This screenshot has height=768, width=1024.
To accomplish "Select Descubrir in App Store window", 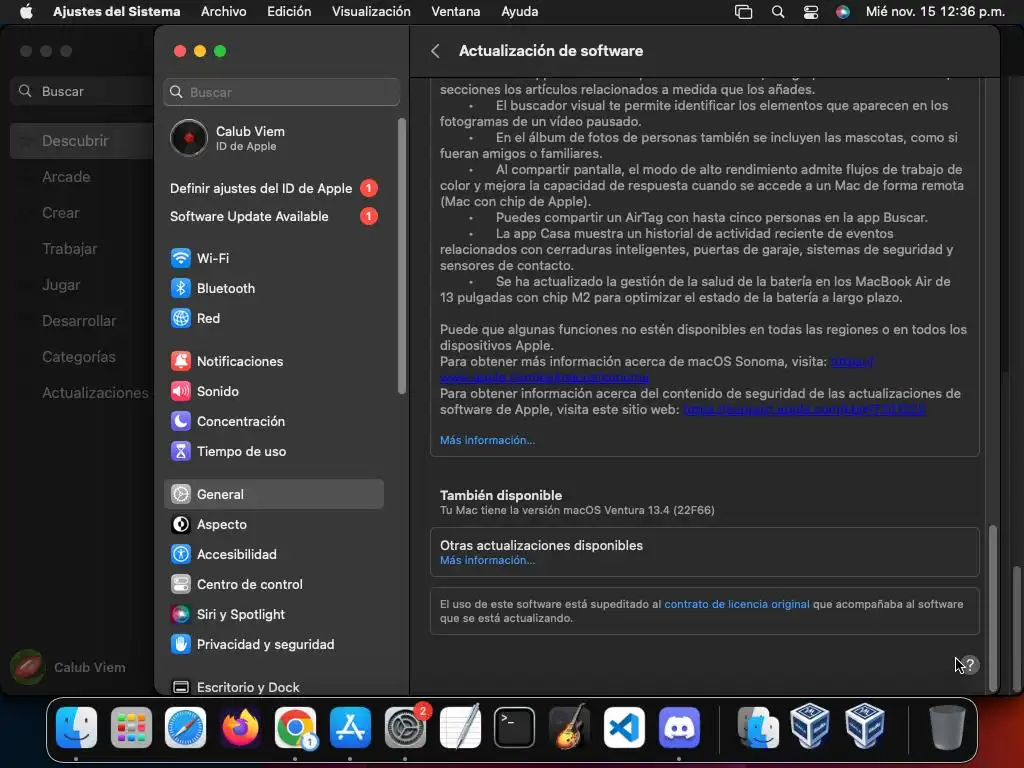I will pyautogui.click(x=82, y=141).
